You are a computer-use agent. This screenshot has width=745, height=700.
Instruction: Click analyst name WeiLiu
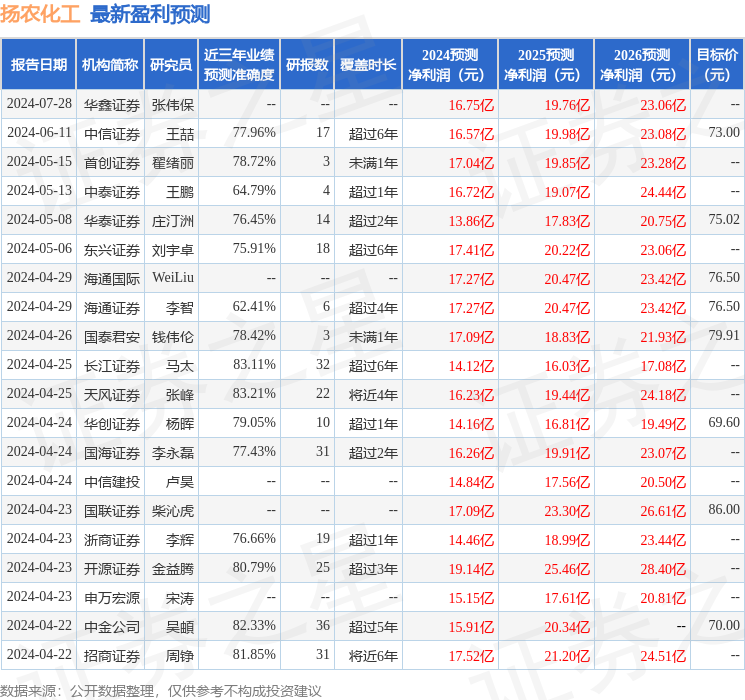173,277
